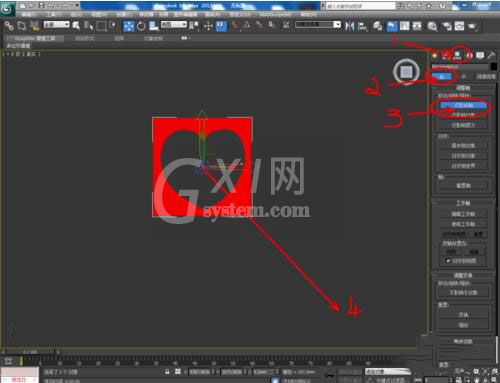The image size is (500, 383).
Task: Toggle the Selection Lock padlock in status bar
Action: (167, 371)
